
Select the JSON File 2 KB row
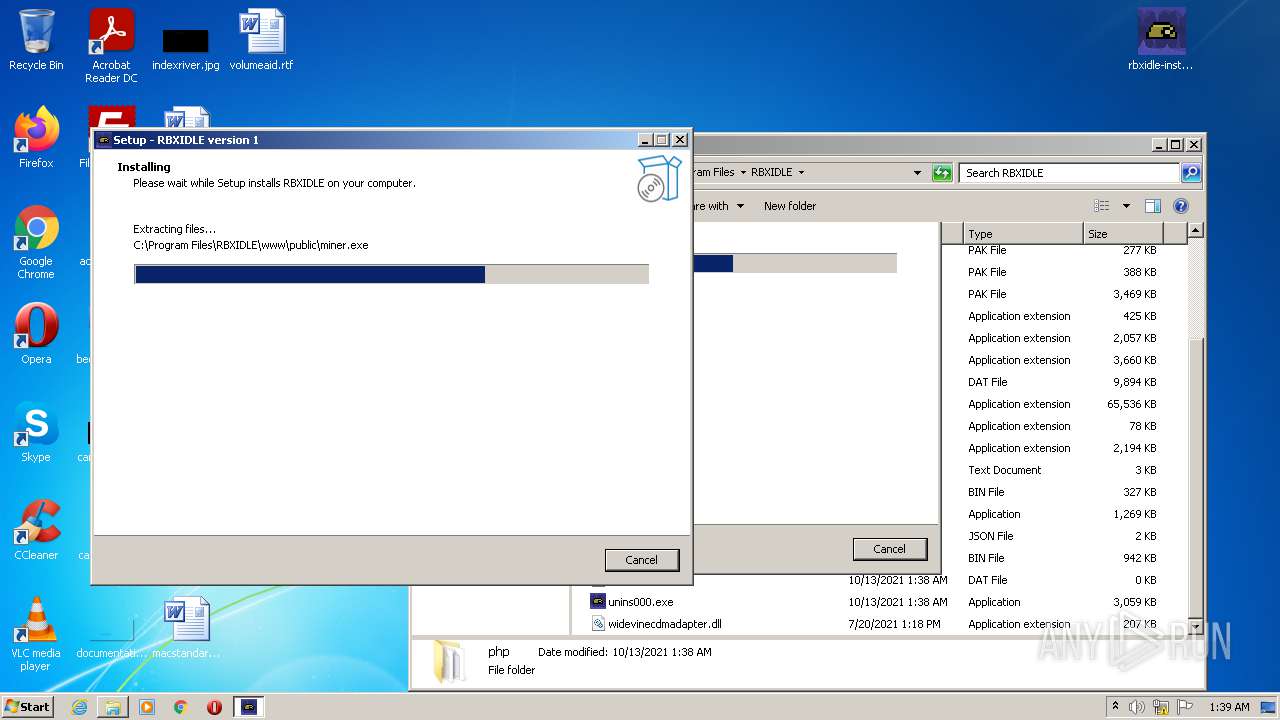(x=1063, y=536)
